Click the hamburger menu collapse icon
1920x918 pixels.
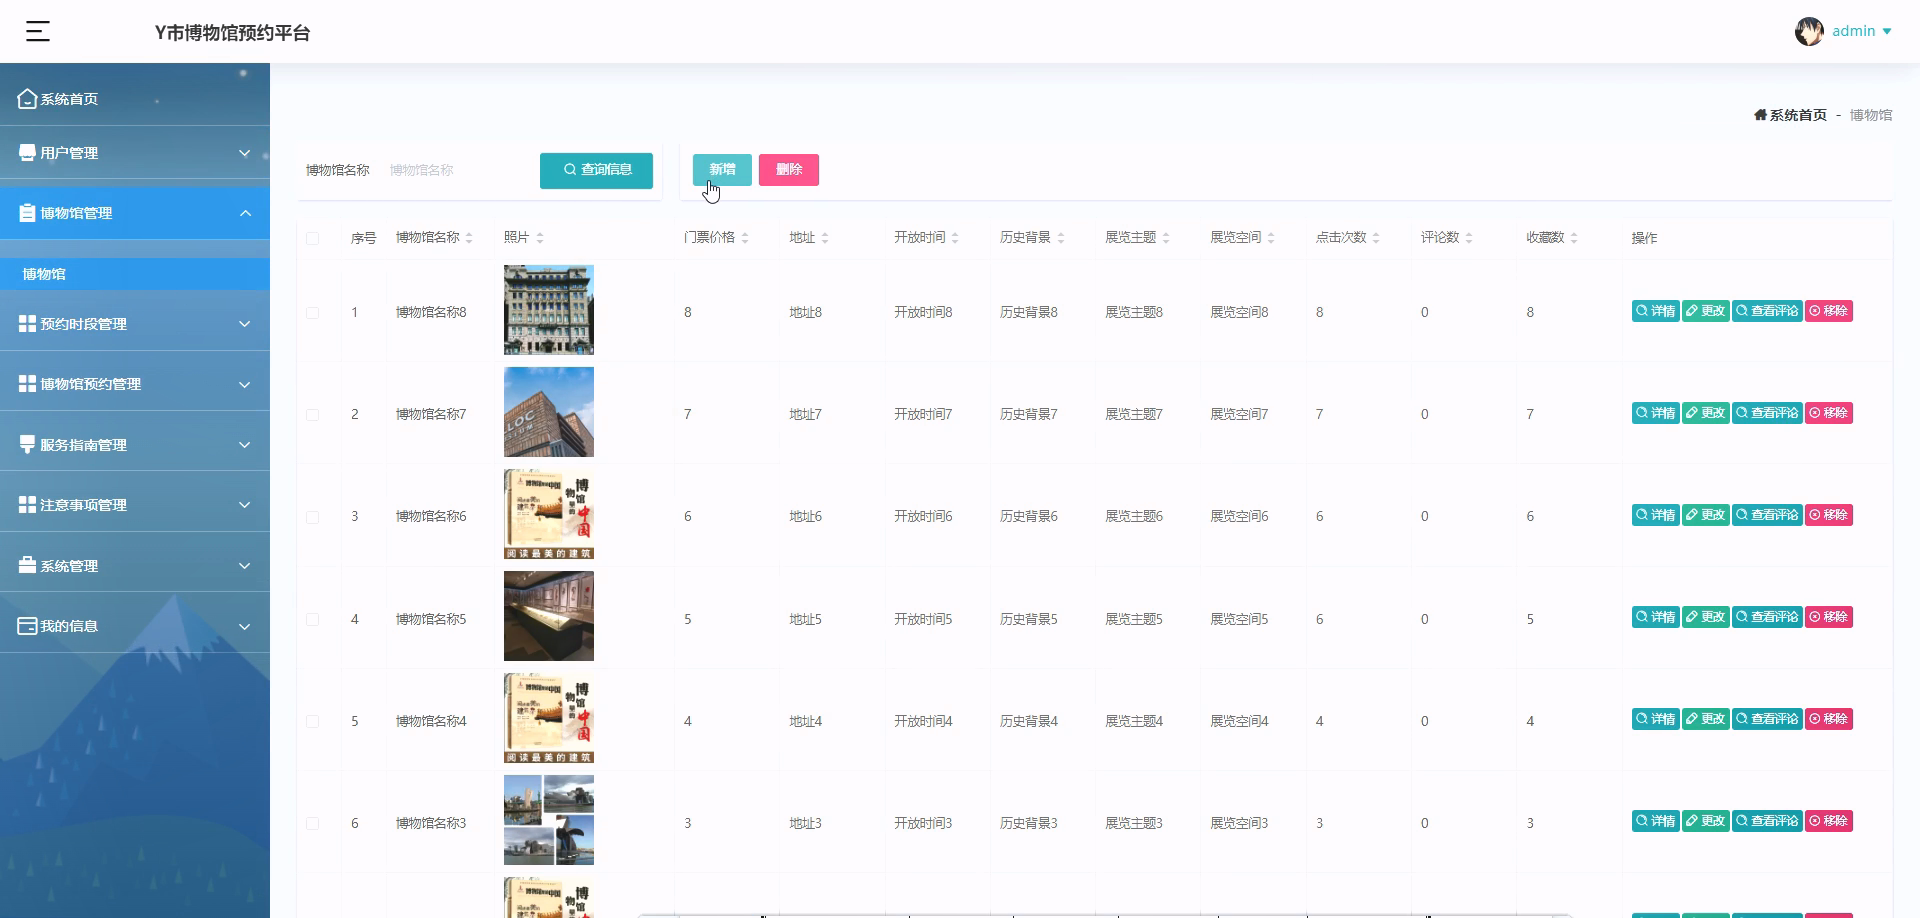[x=38, y=32]
